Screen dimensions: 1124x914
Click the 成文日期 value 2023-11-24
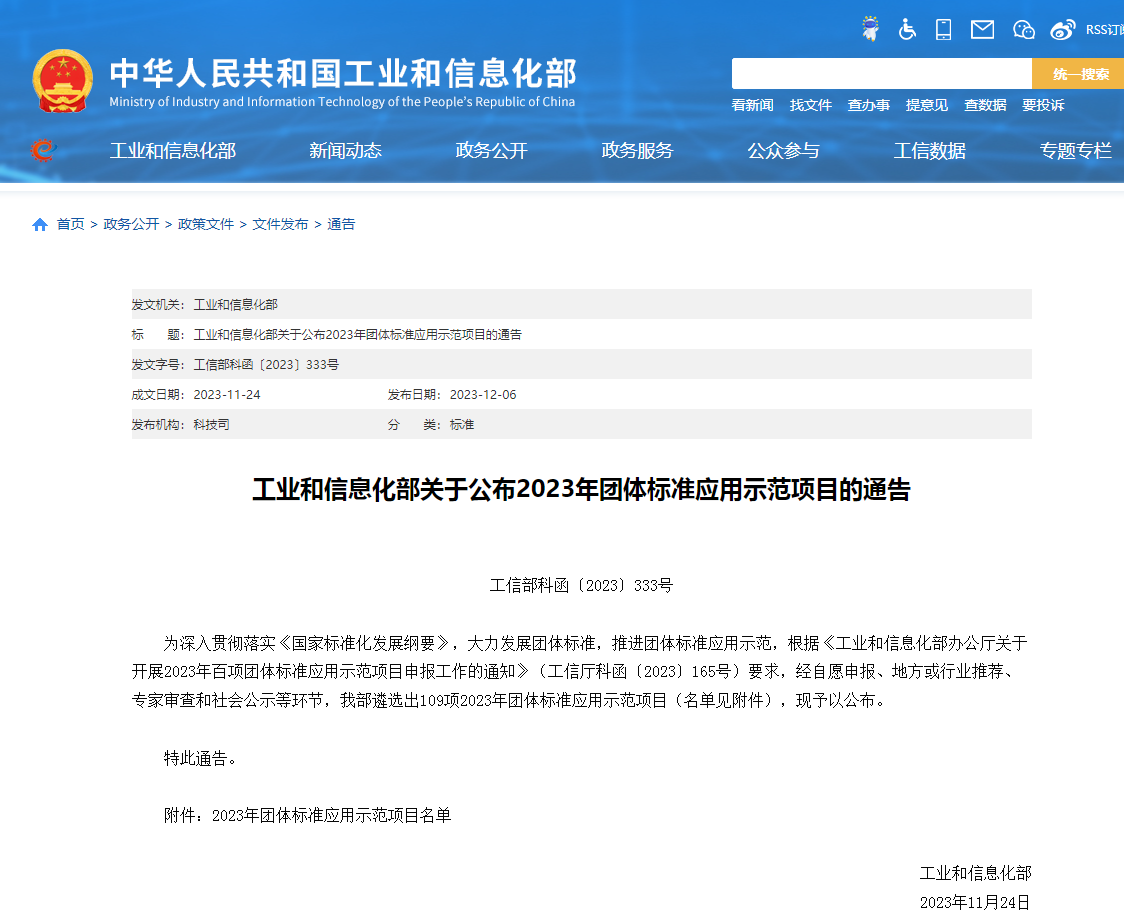227,395
